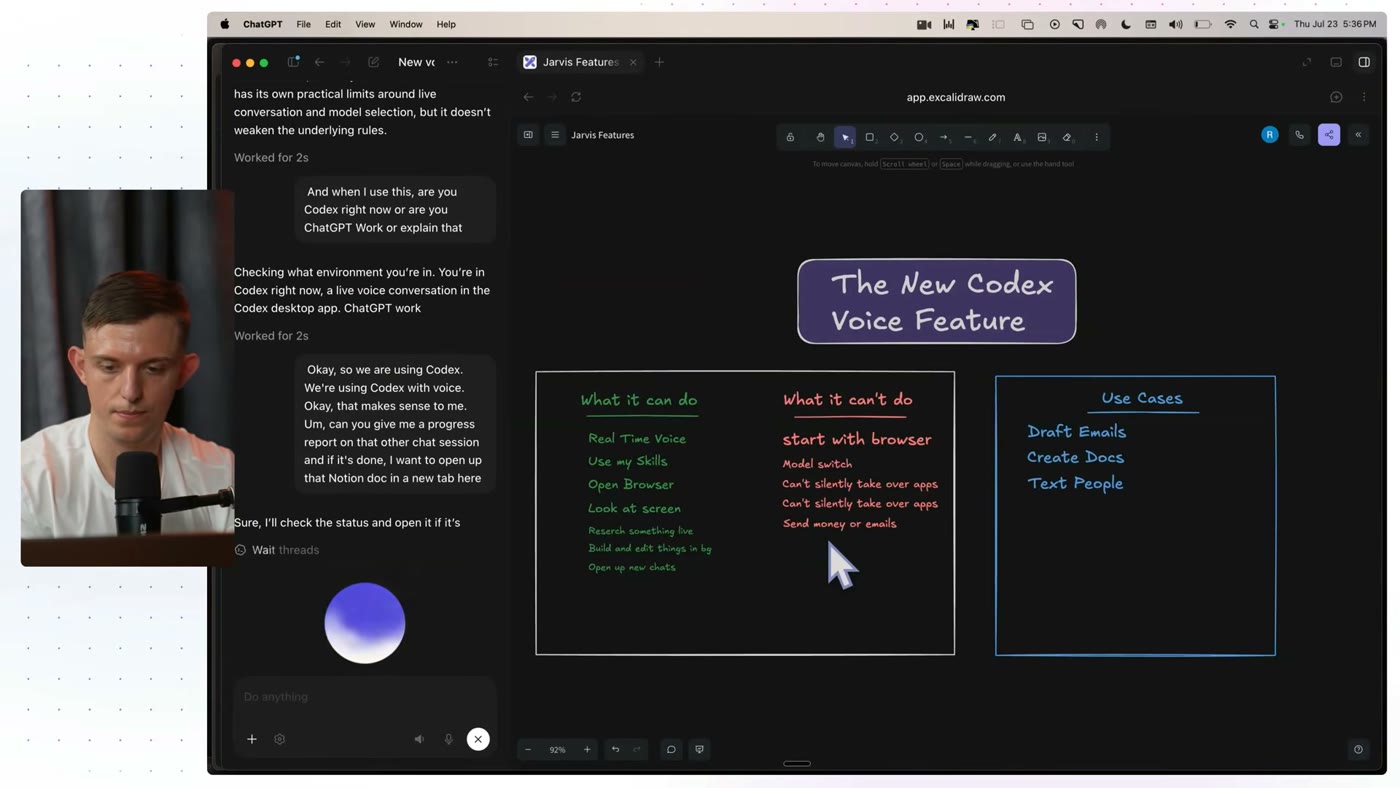Start a new chat with compose icon
Image resolution: width=1400 pixels, height=788 pixels.
(x=374, y=62)
